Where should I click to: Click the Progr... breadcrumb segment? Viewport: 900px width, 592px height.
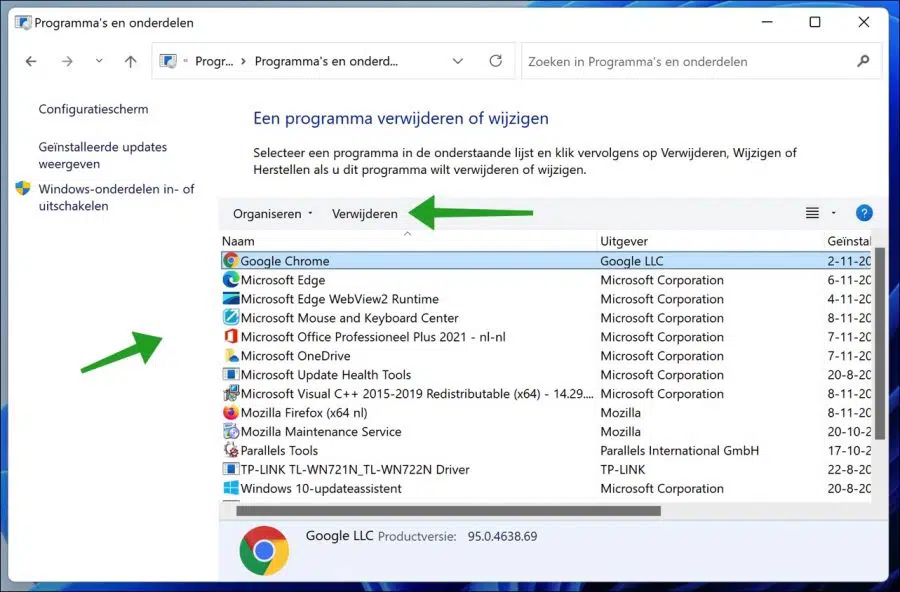214,61
